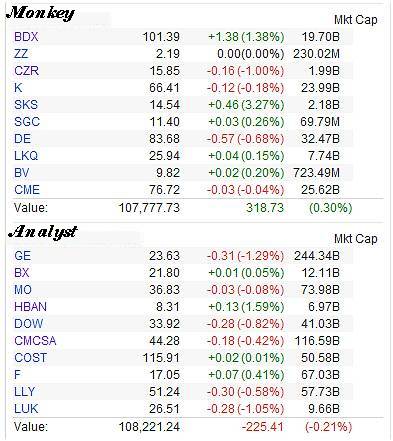Click the DOW price 33.92
Viewport: 393px width, 441px height.
point(164,324)
